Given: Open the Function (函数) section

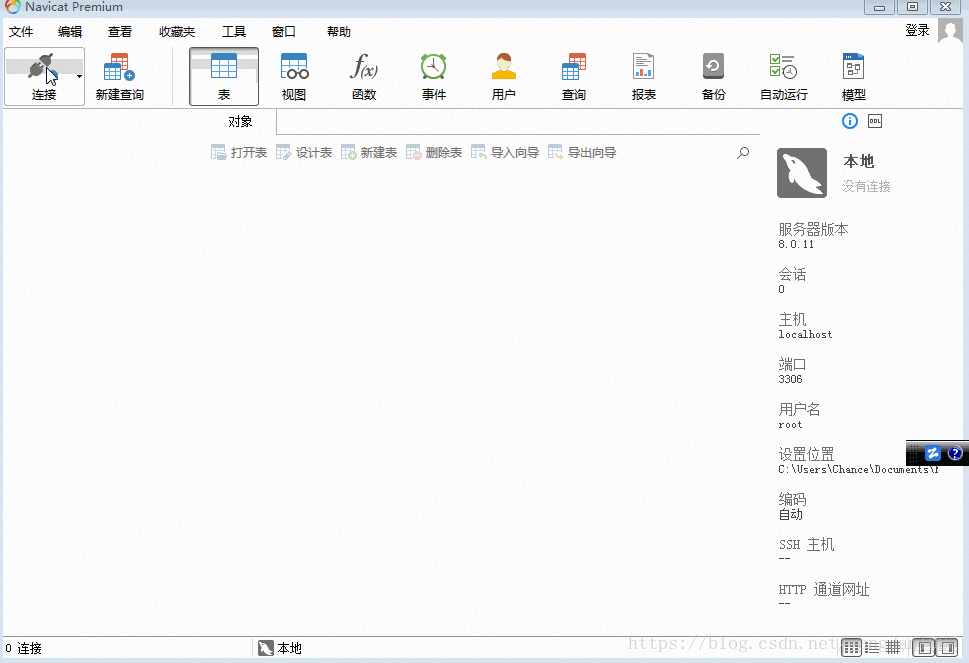Looking at the screenshot, I should pyautogui.click(x=364, y=77).
